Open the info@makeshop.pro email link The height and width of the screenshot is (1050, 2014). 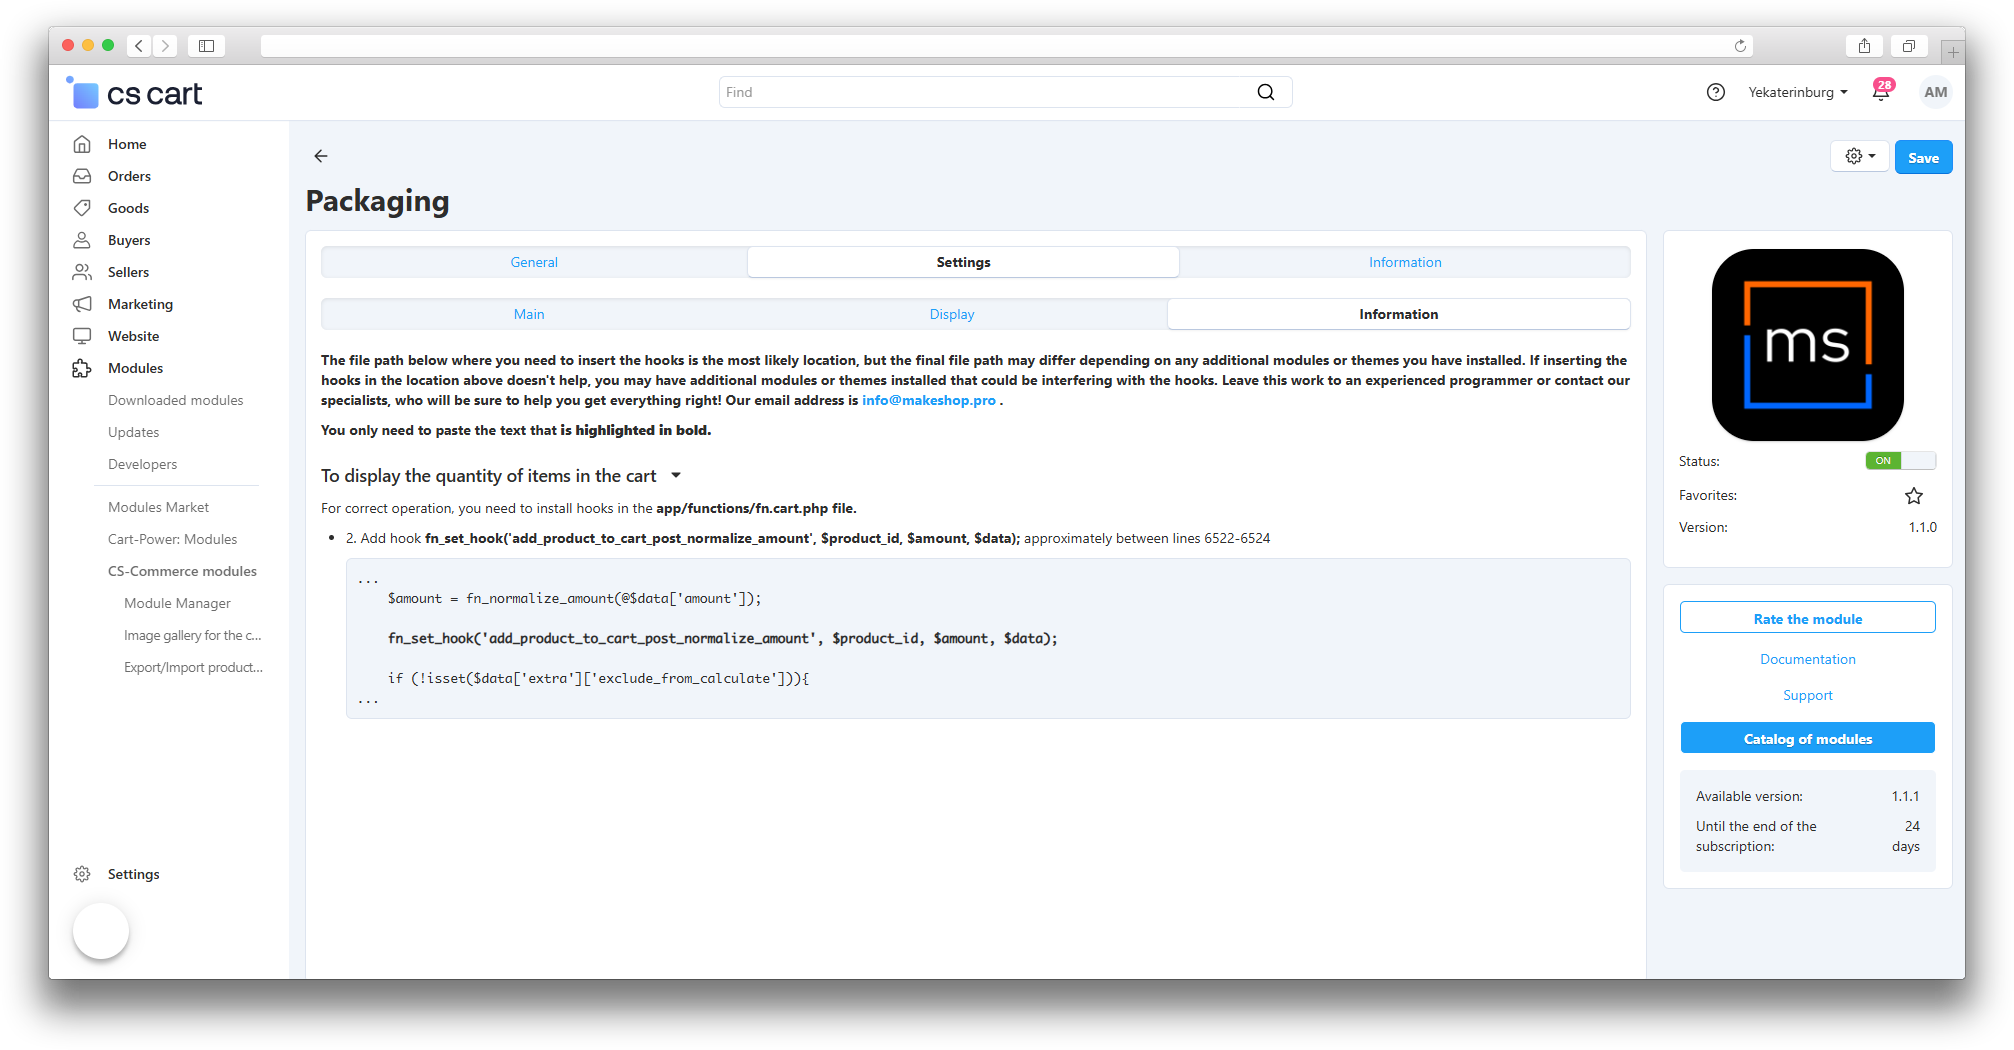click(x=929, y=400)
